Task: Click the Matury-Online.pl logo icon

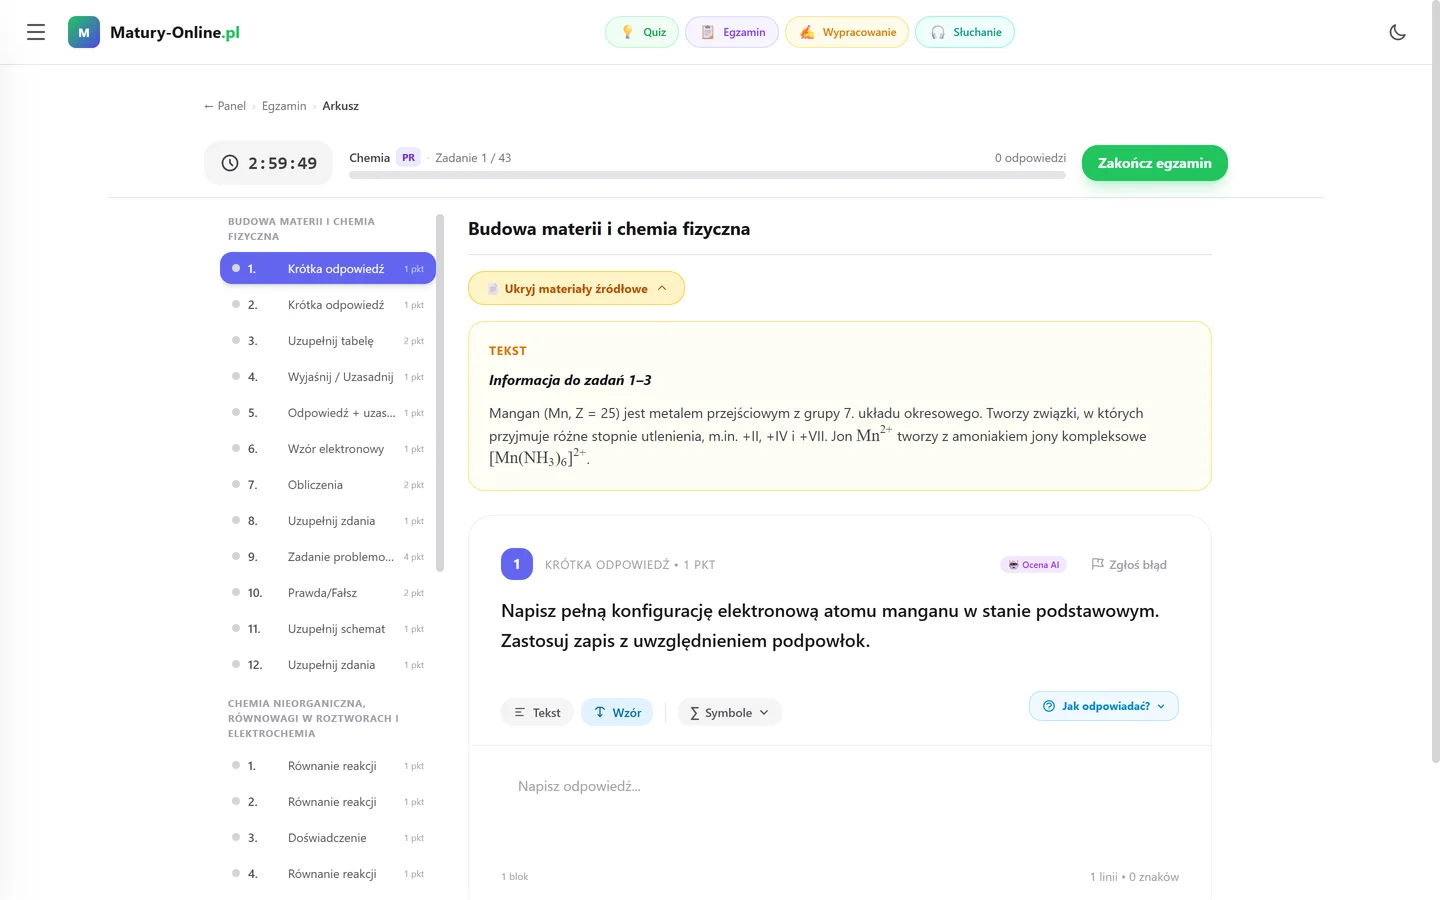Action: click(84, 32)
